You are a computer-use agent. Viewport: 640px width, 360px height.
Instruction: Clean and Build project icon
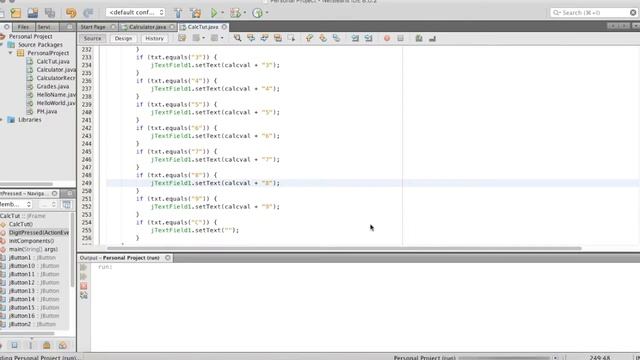click(196, 13)
